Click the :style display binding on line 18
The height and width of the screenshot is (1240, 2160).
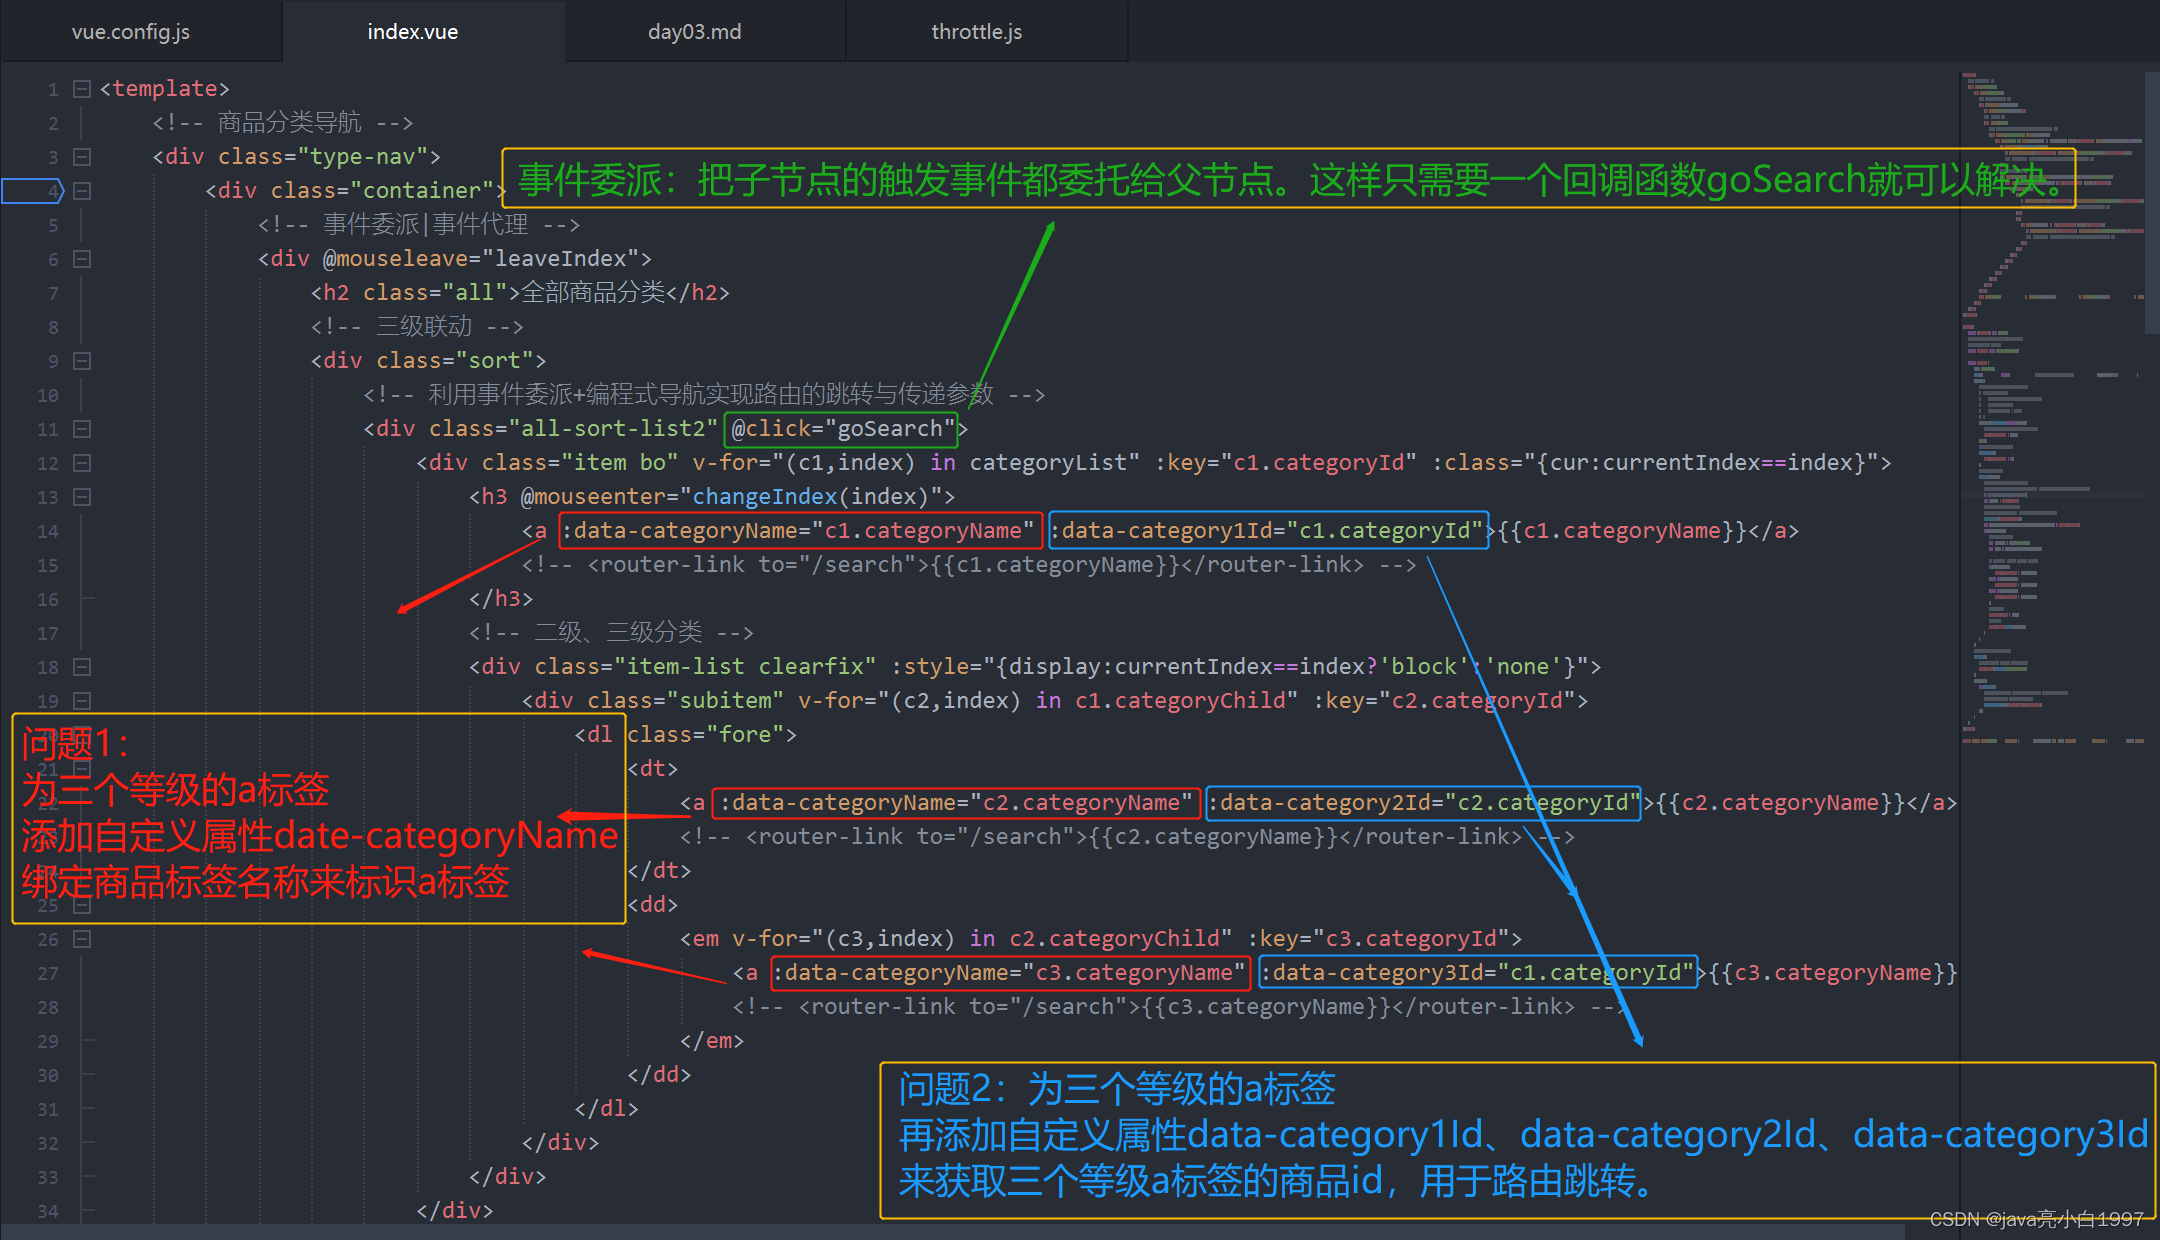click(1239, 667)
